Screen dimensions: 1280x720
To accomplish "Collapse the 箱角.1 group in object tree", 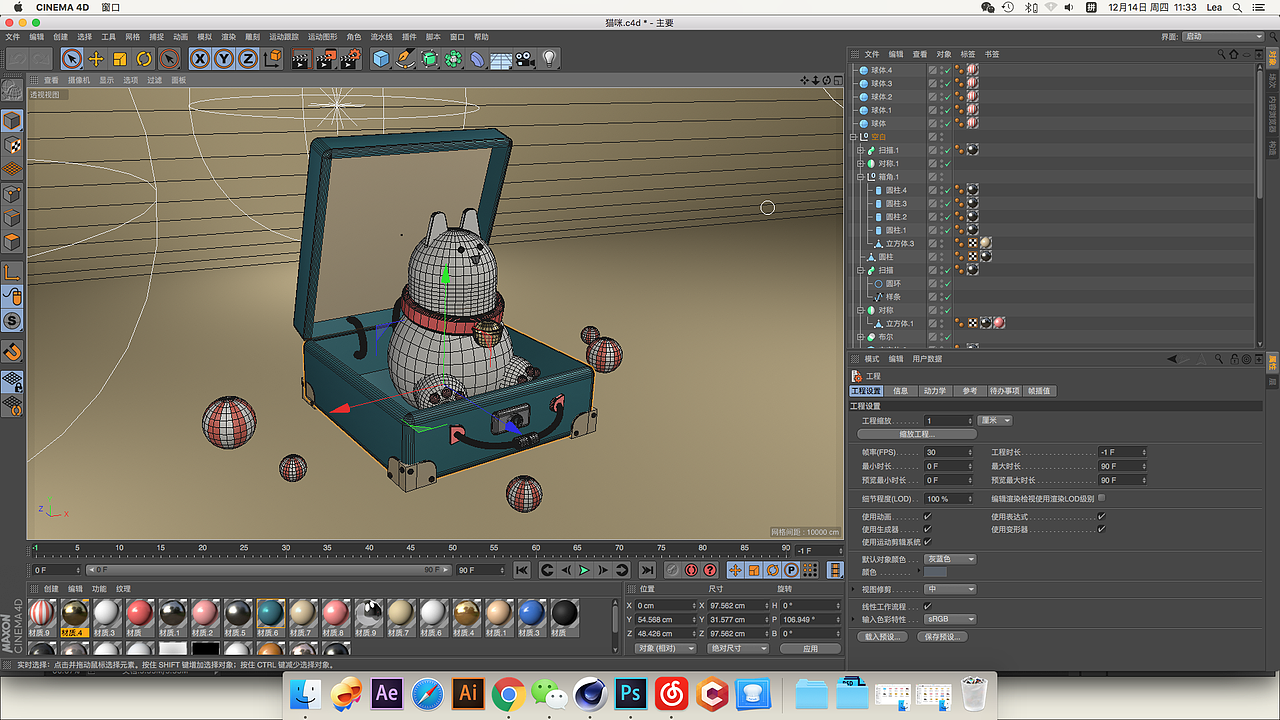I will pos(860,177).
